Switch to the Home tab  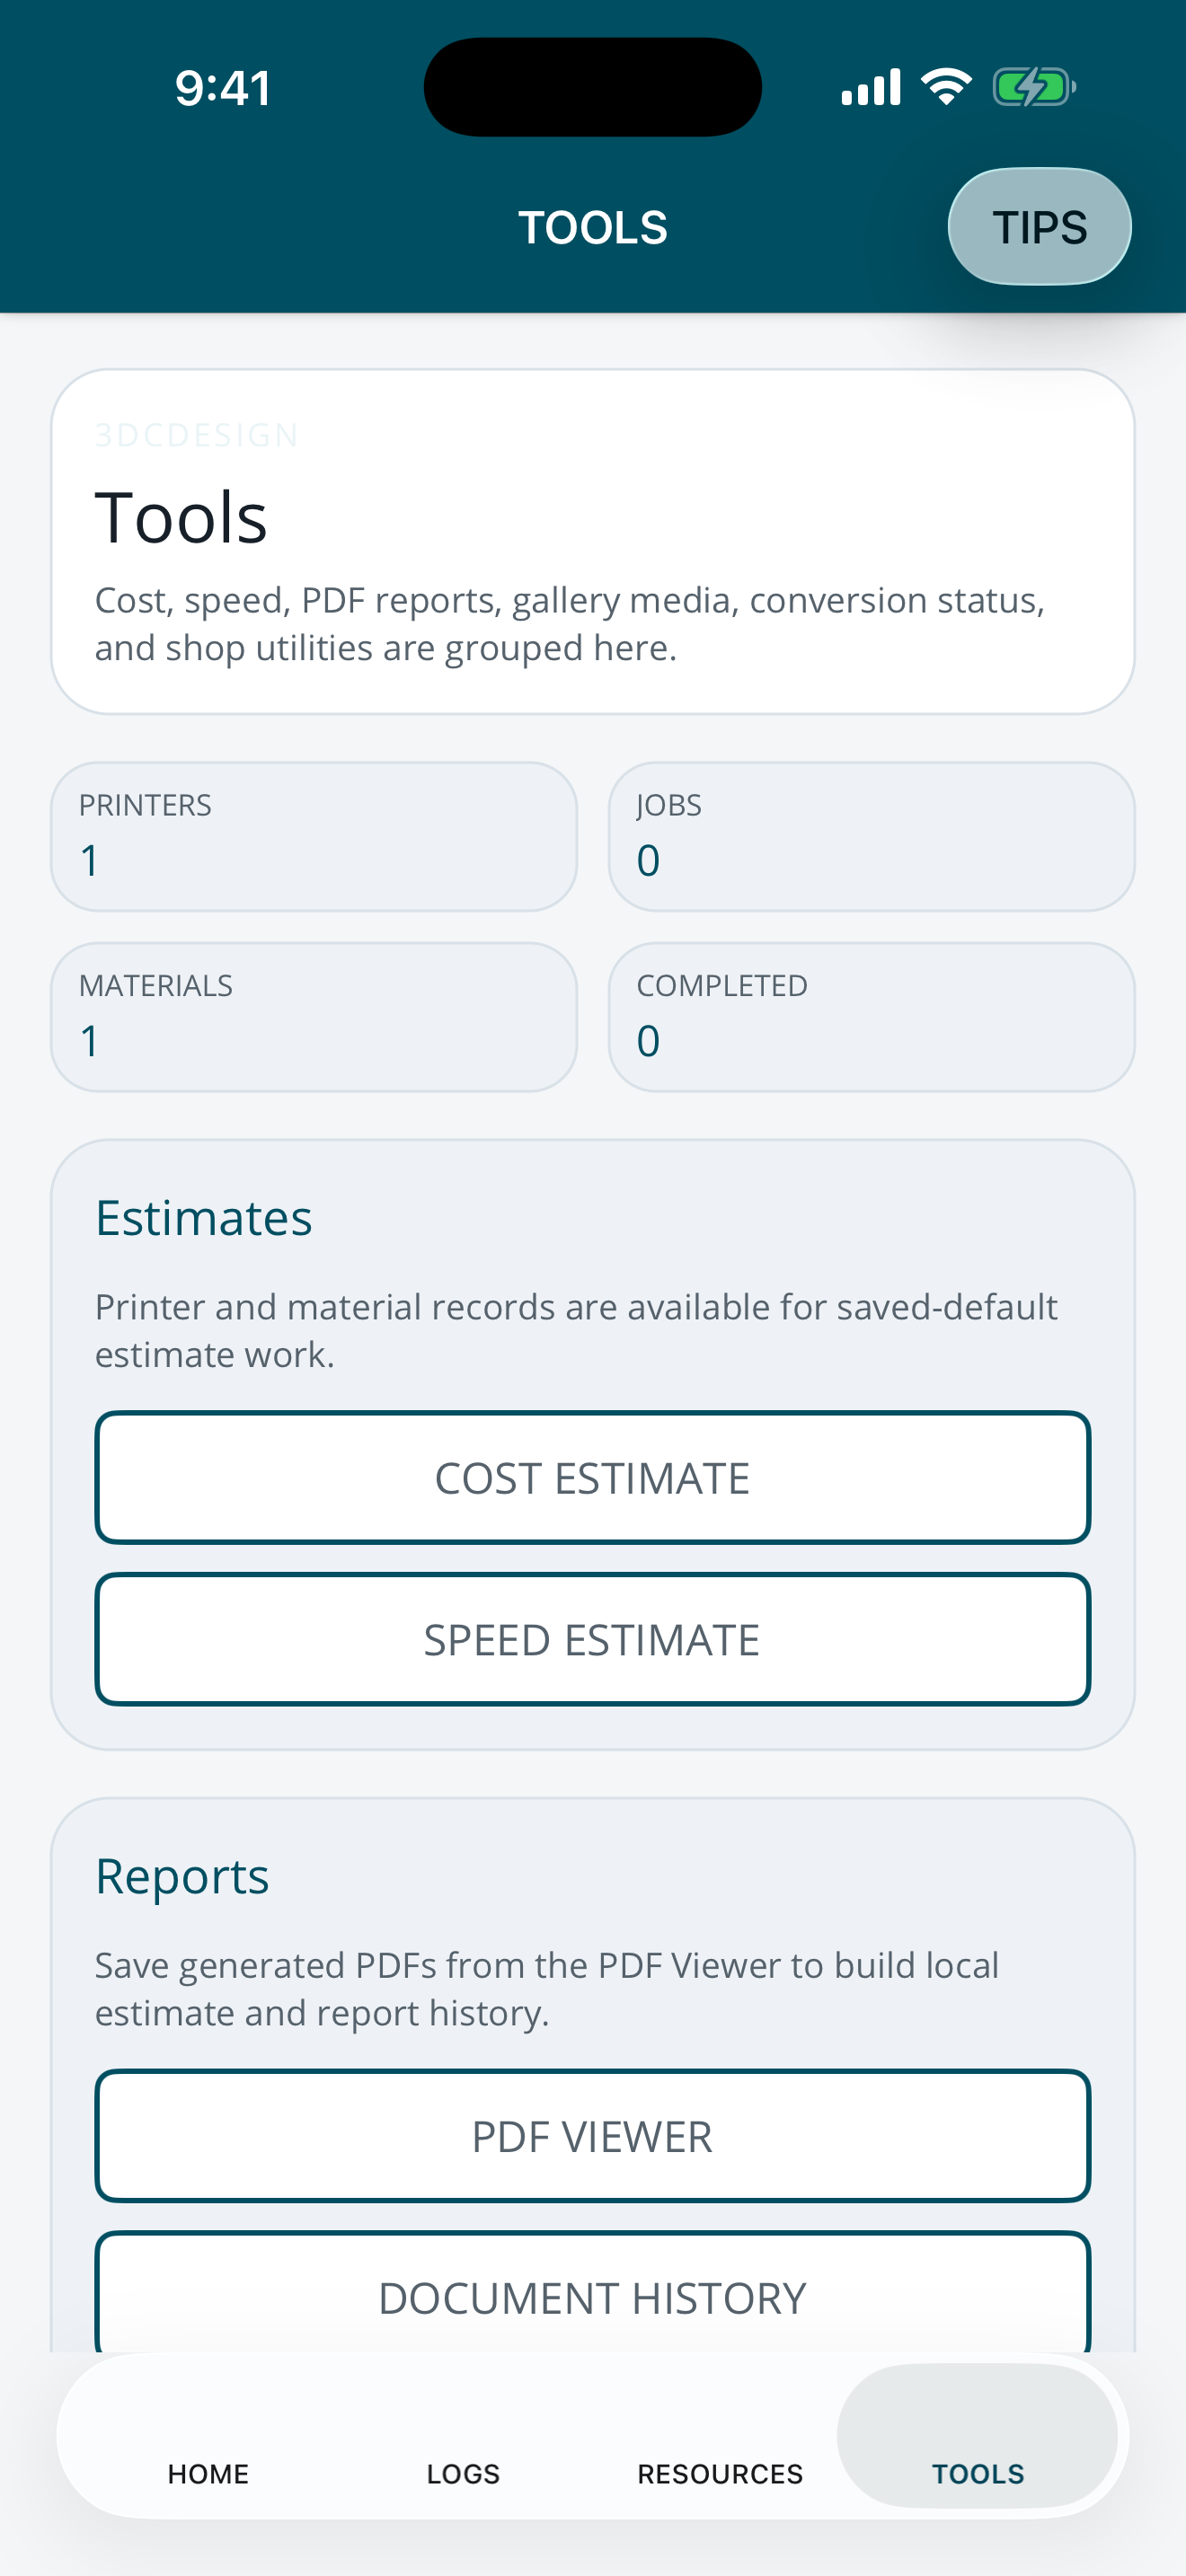pyautogui.click(x=208, y=2472)
